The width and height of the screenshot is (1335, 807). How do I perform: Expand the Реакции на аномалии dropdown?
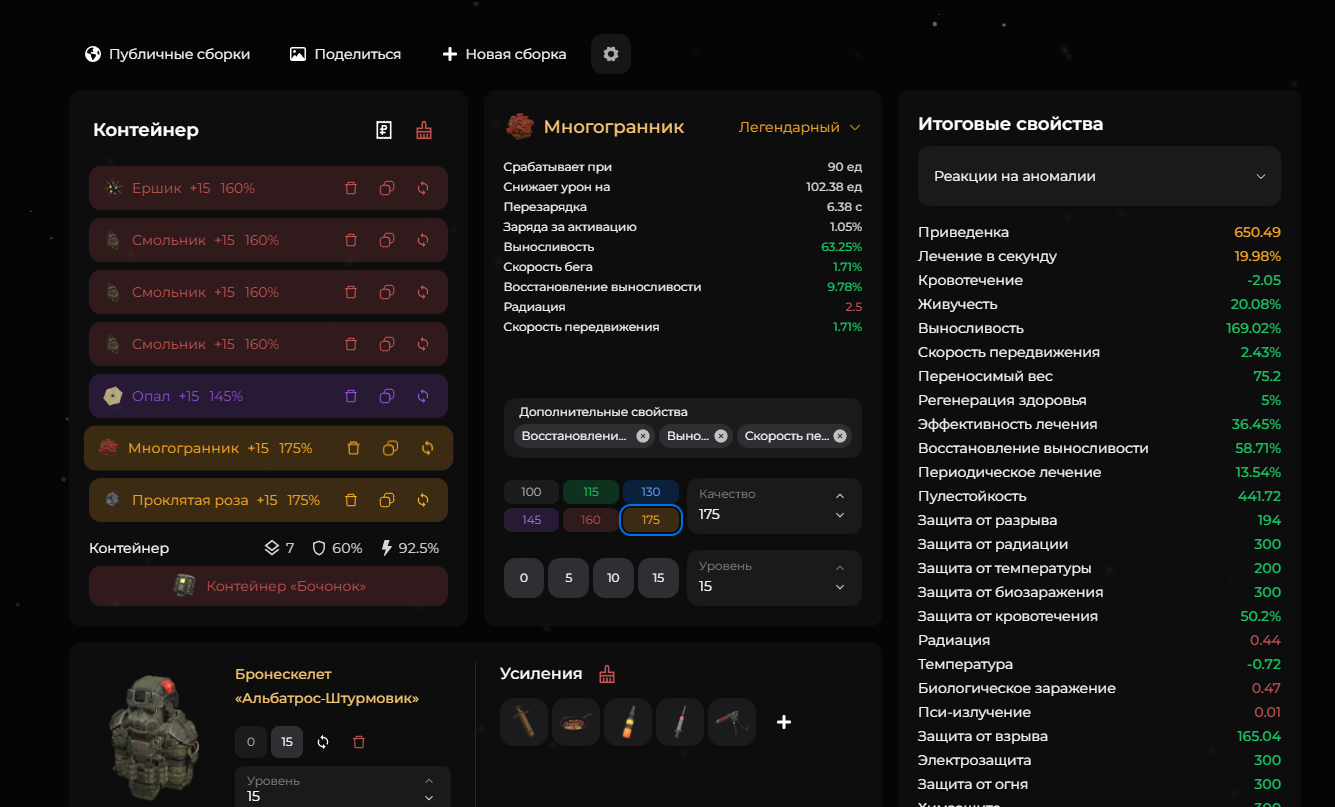pos(1099,176)
